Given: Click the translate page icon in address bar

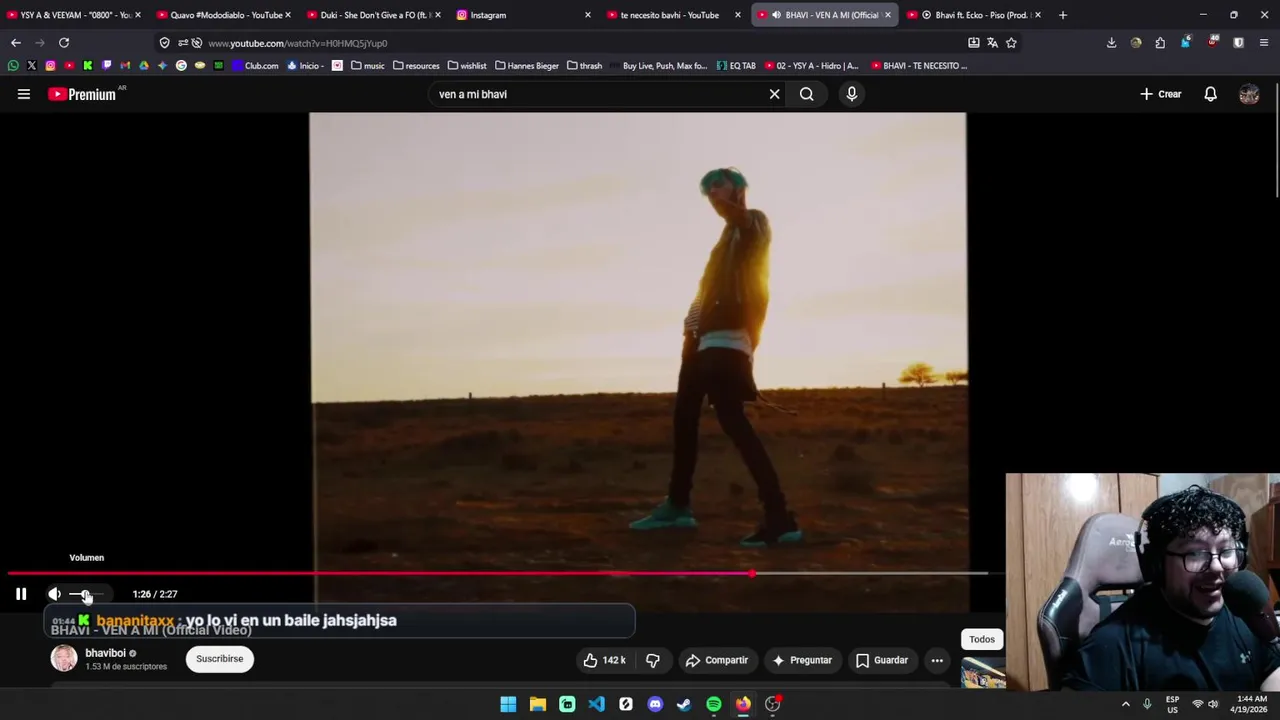Looking at the screenshot, I should coord(992,43).
